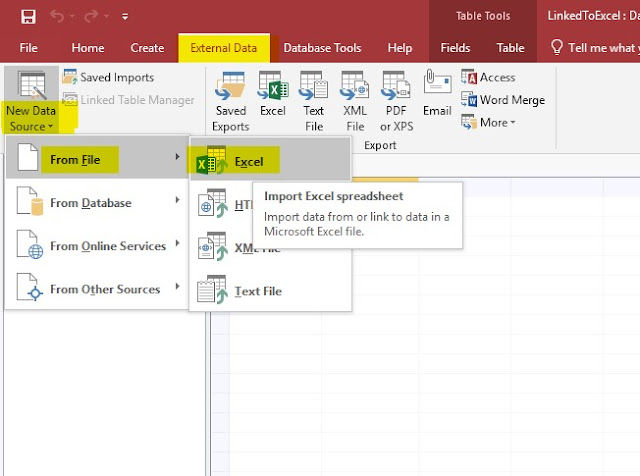Open the File tab

(x=28, y=48)
